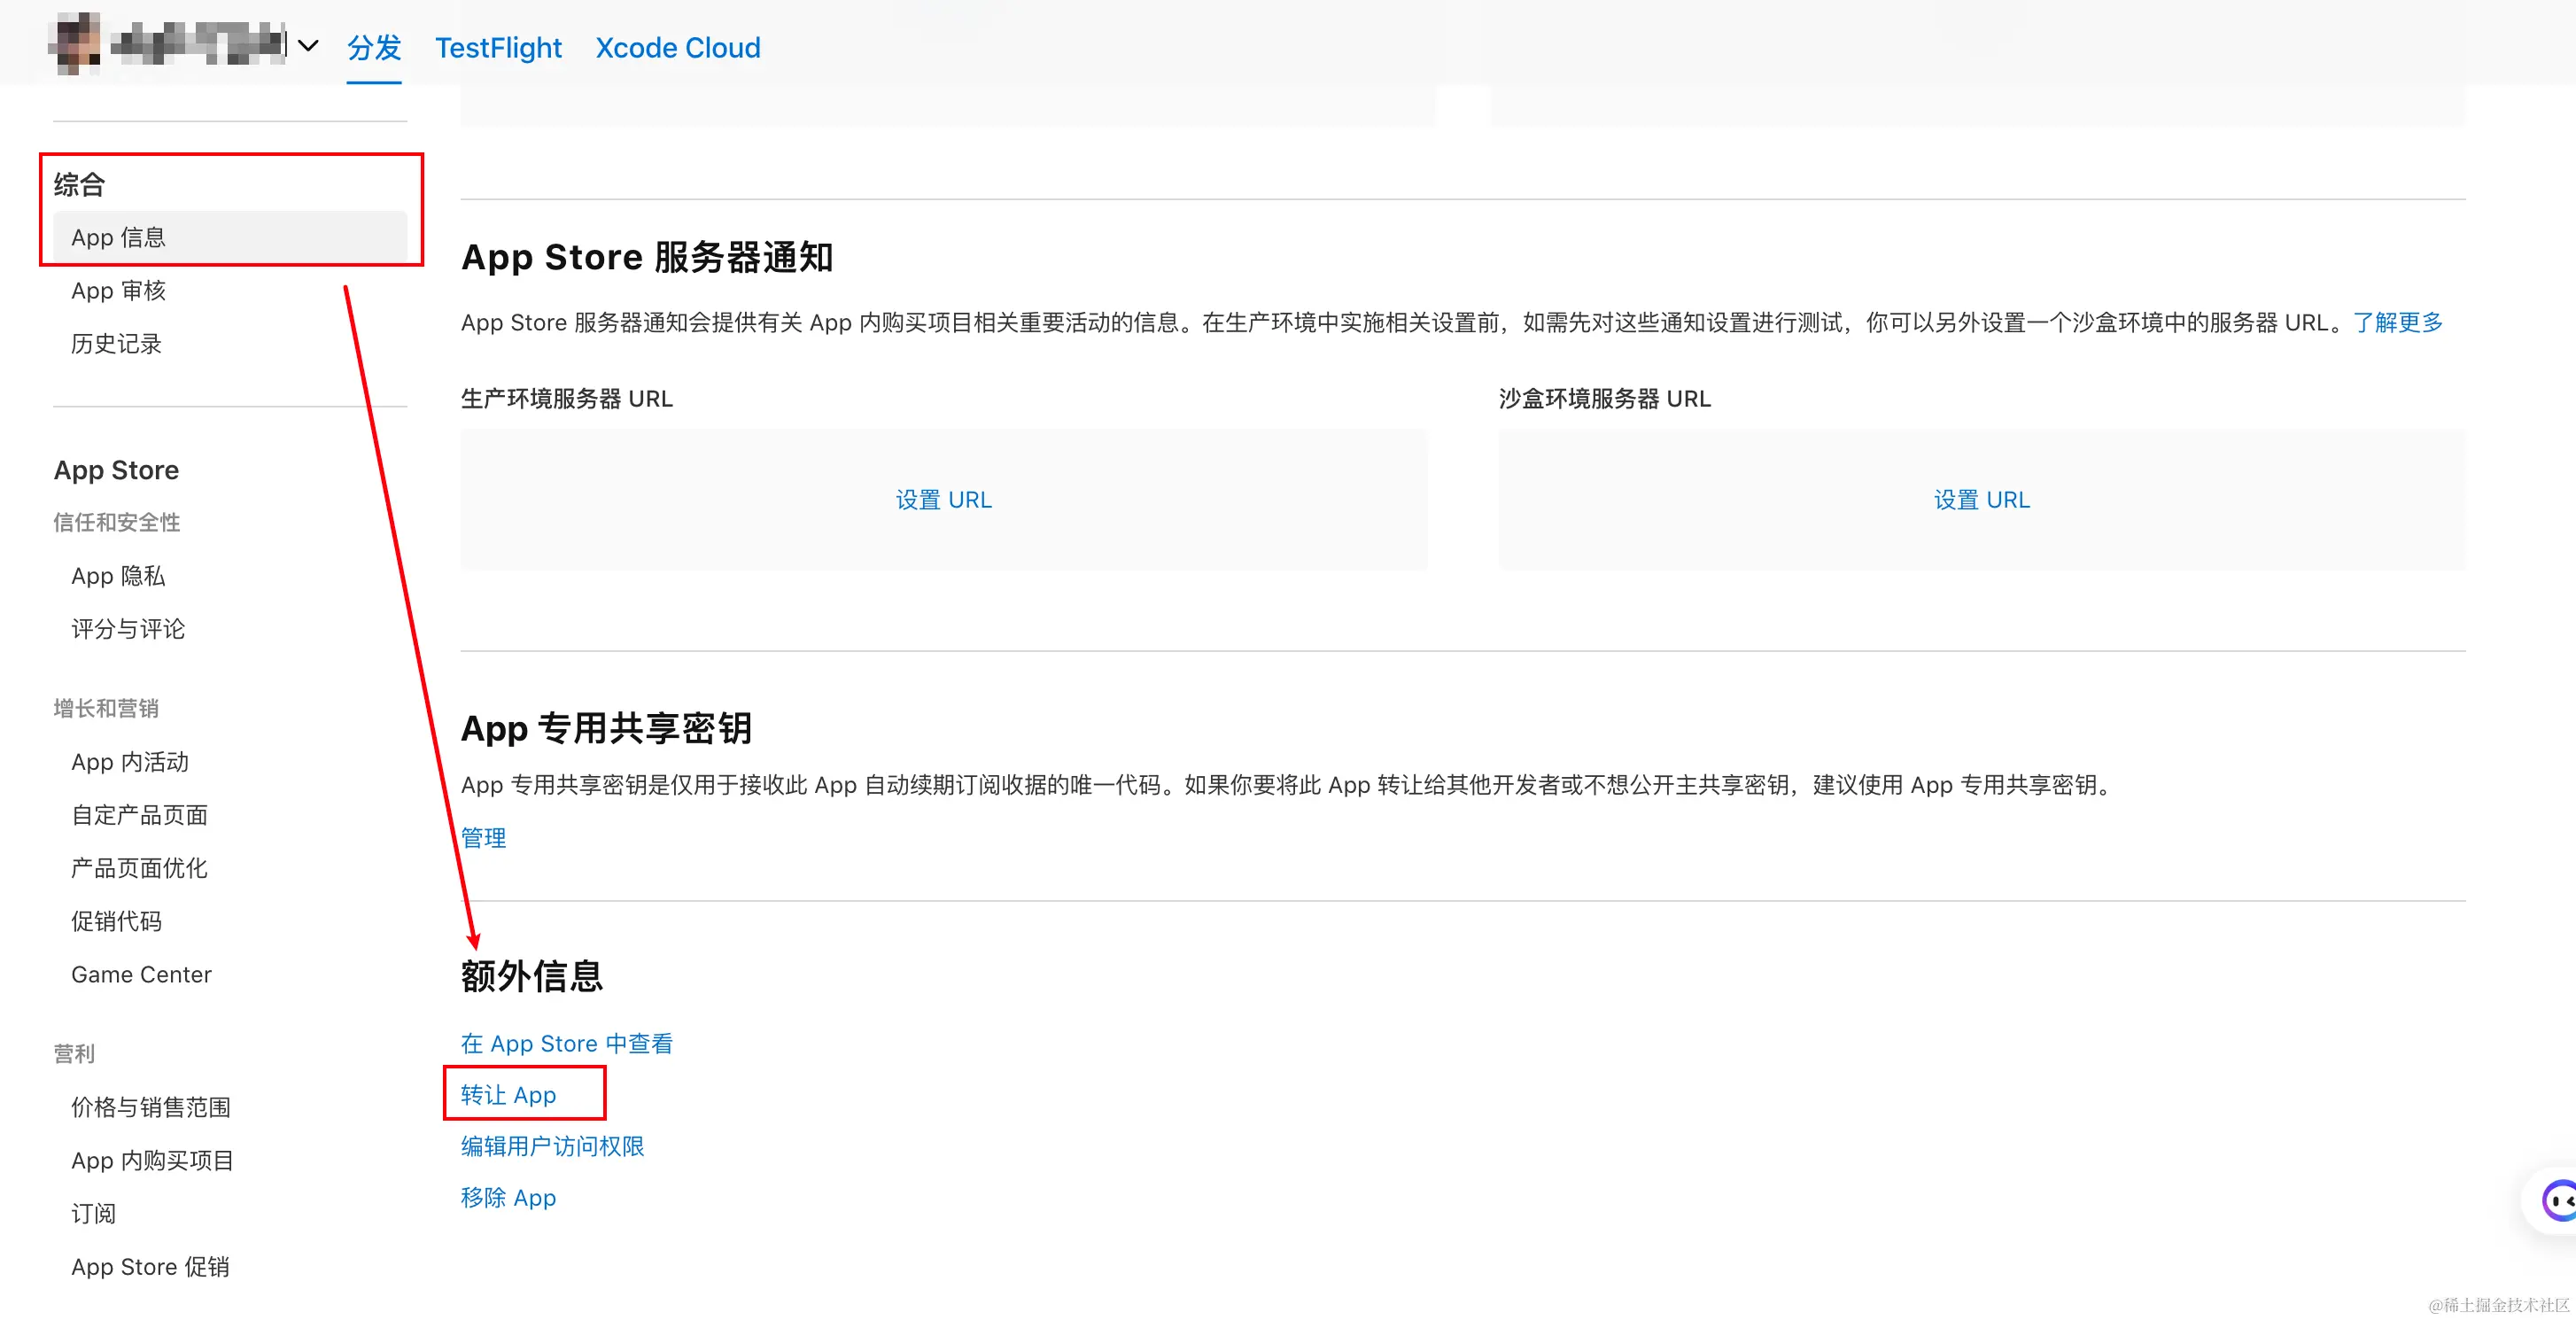The image size is (2576, 1320).
Task: Expand the app switcher chevron
Action: (x=309, y=46)
